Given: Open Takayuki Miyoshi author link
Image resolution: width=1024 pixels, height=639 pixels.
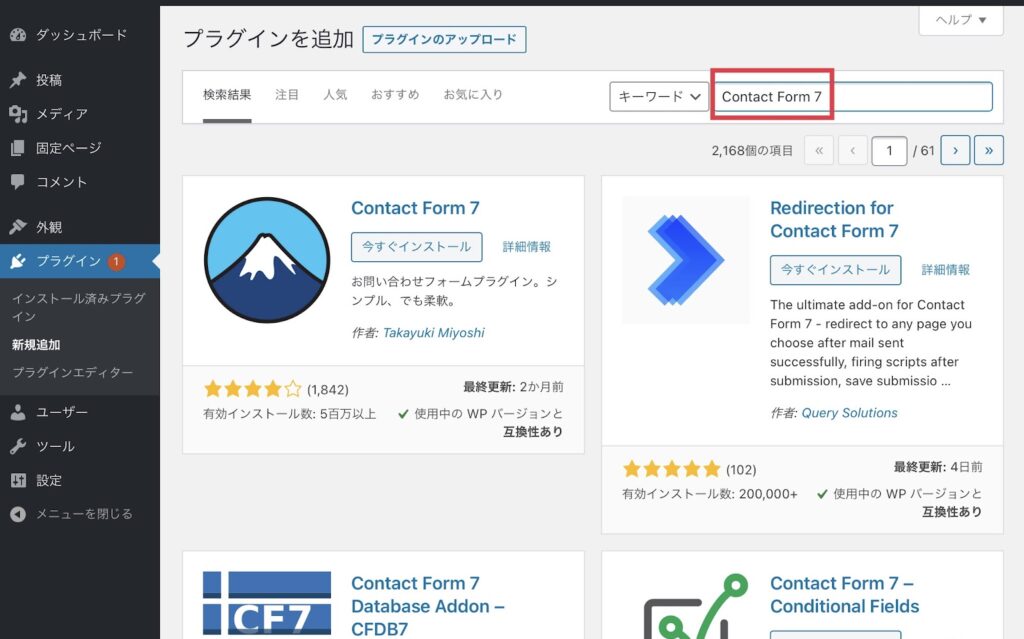Looking at the screenshot, I should (x=433, y=333).
